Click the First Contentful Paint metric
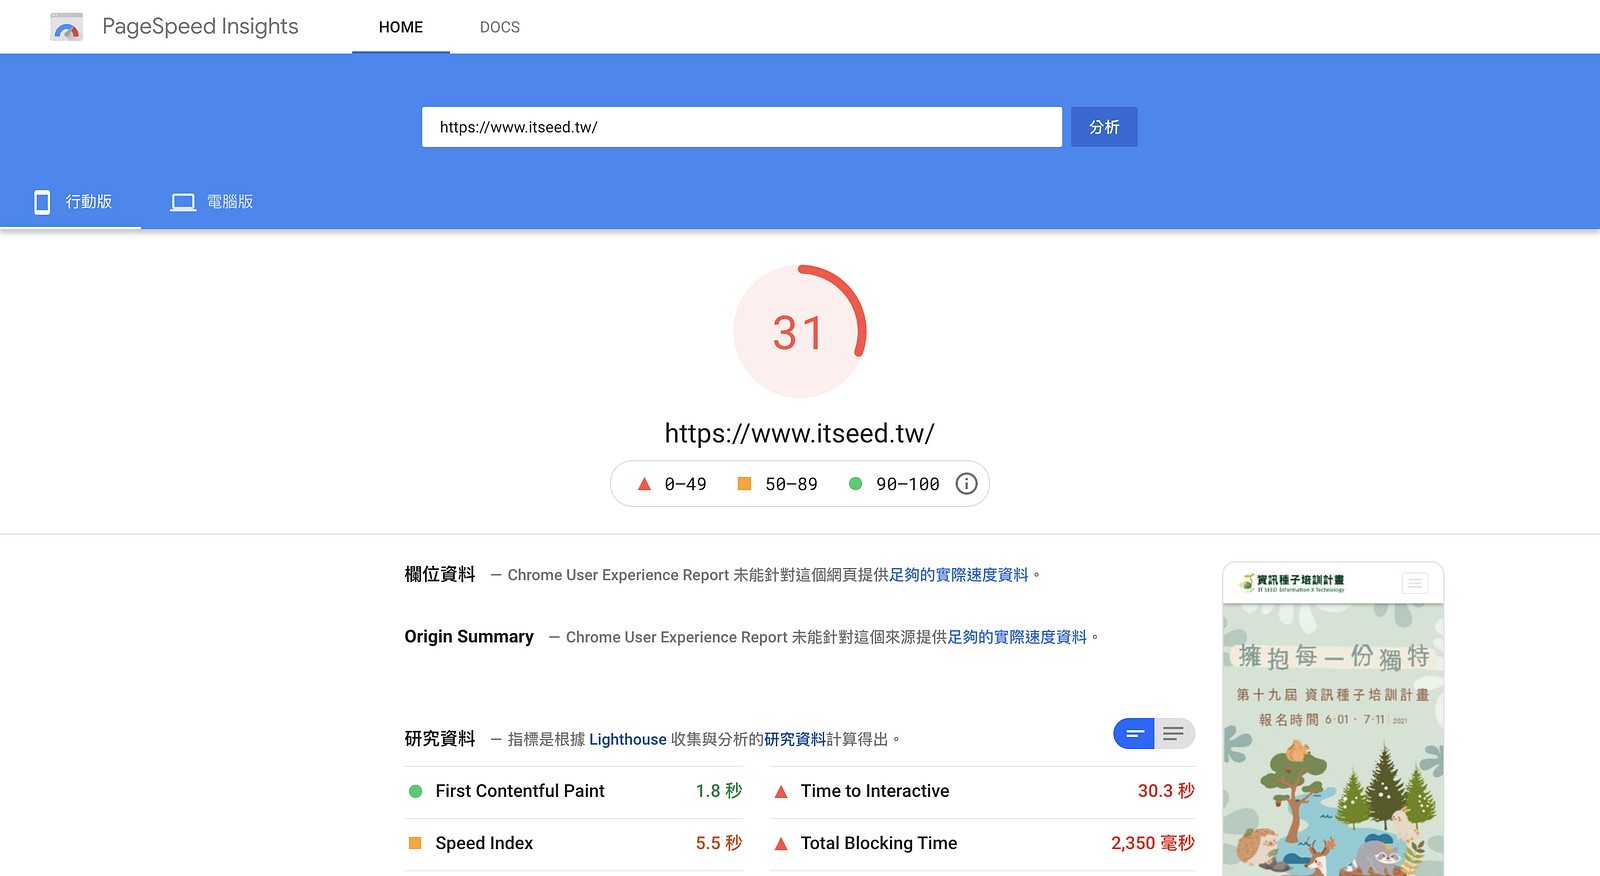This screenshot has height=876, width=1600. coord(574,792)
